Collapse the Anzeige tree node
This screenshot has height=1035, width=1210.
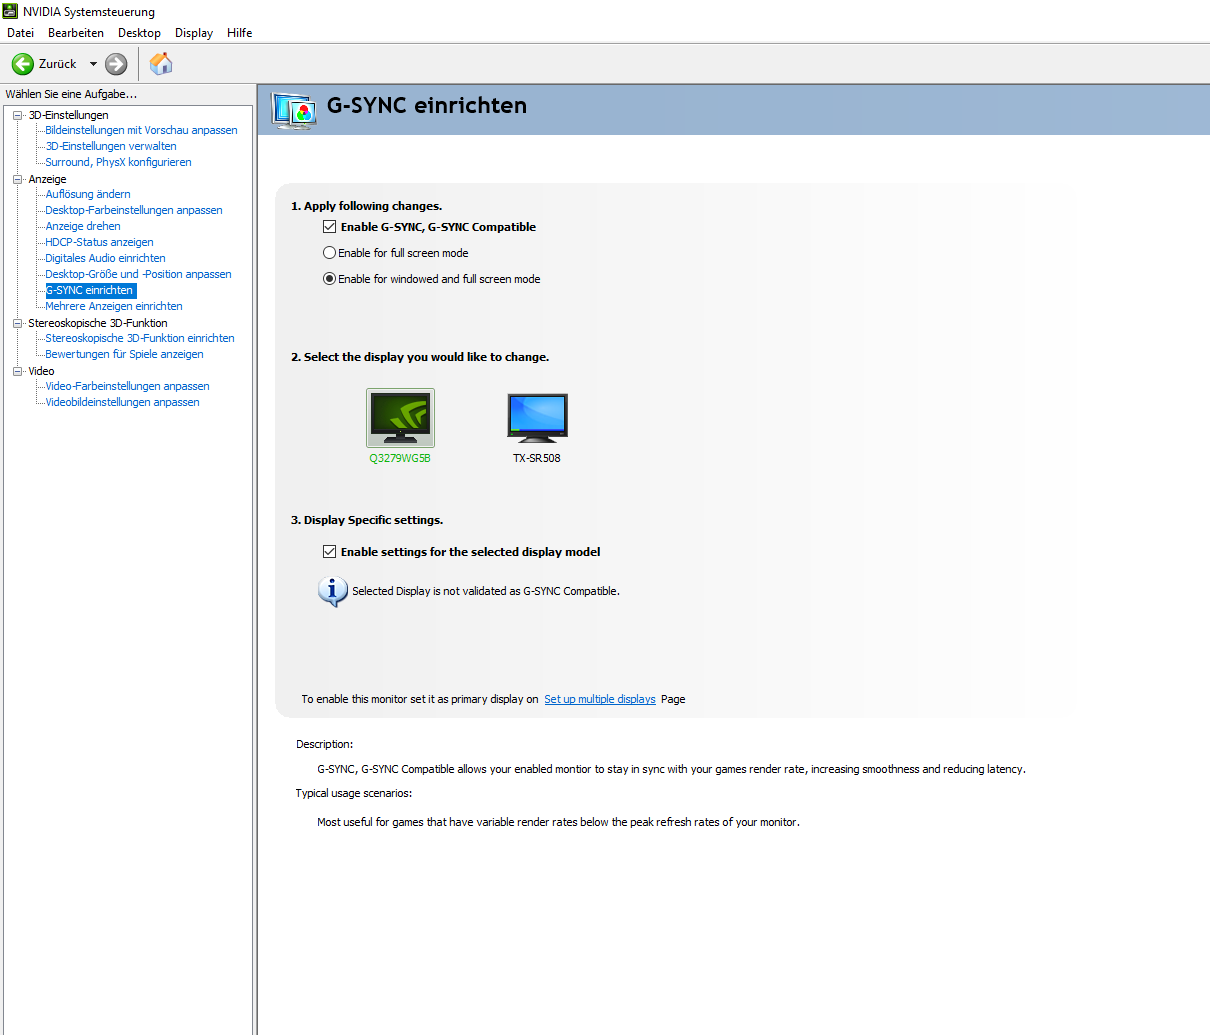point(17,179)
